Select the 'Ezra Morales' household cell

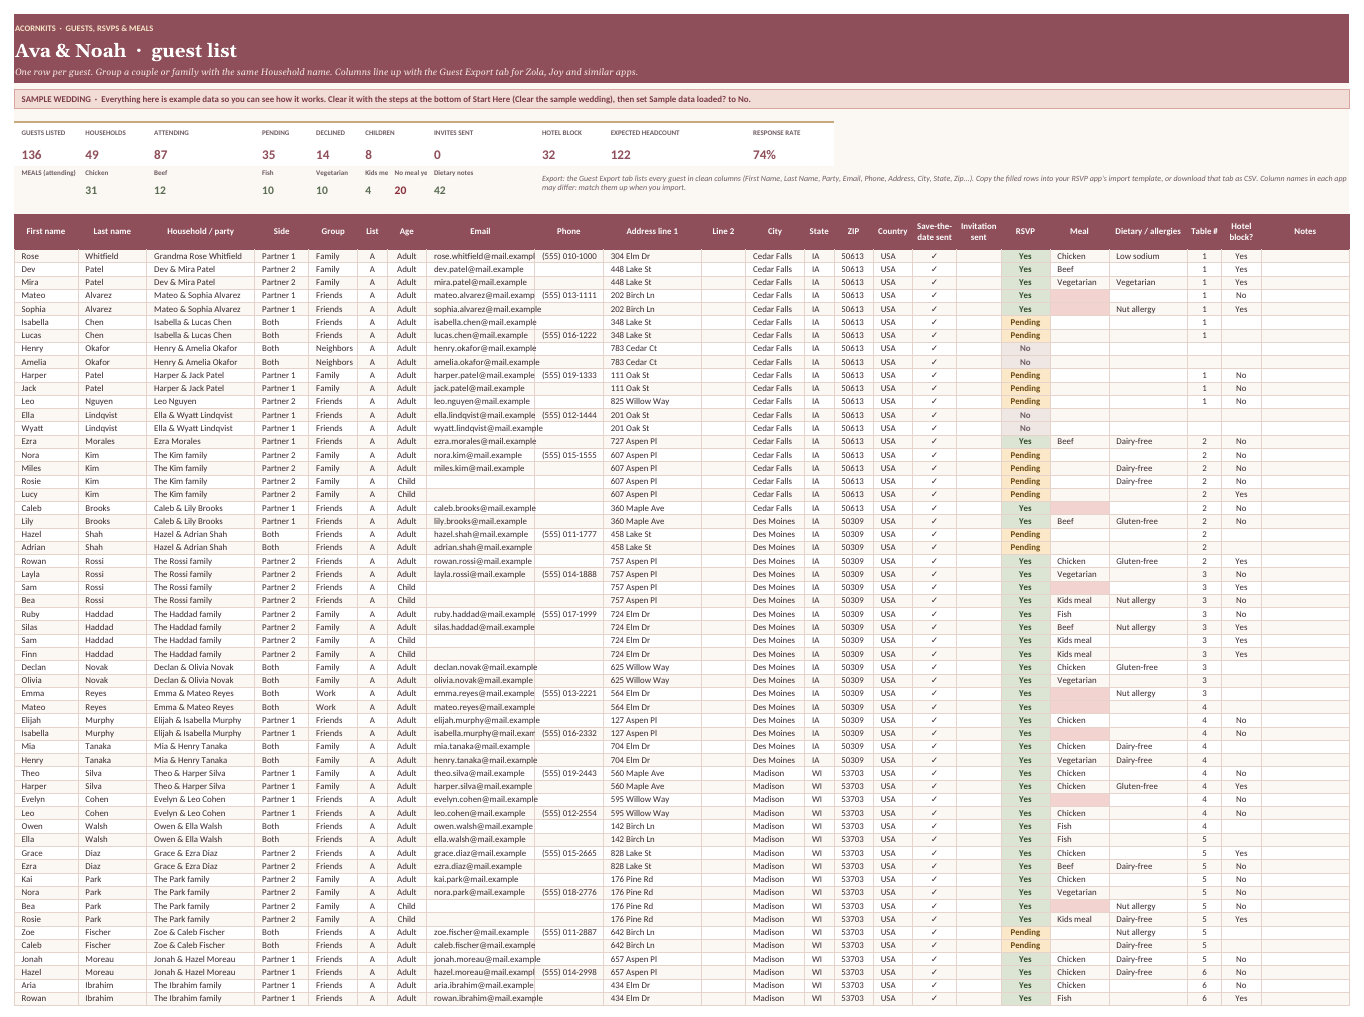tap(201, 441)
